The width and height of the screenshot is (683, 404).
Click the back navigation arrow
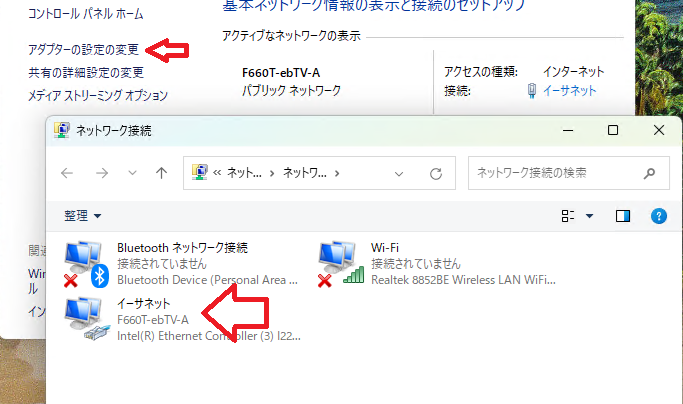point(67,173)
